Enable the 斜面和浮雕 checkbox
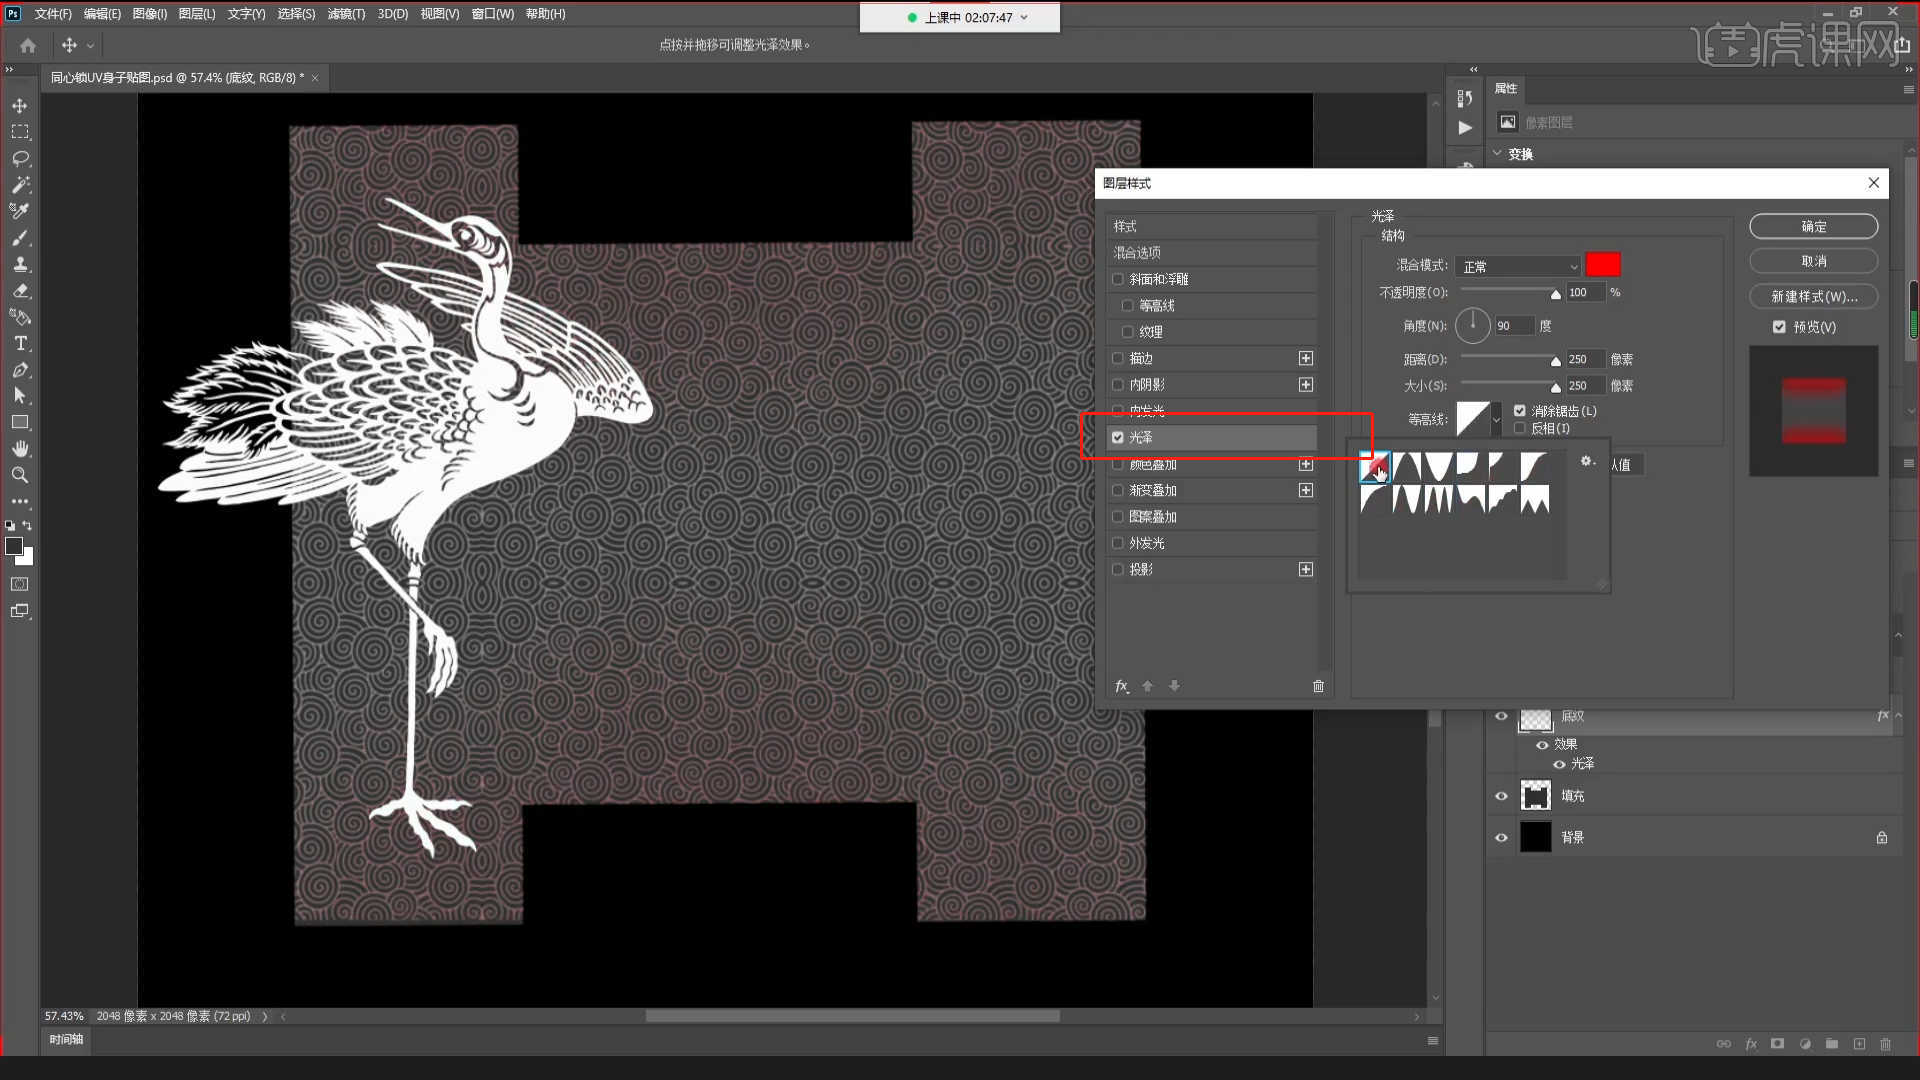This screenshot has width=1920, height=1080. 1118,279
